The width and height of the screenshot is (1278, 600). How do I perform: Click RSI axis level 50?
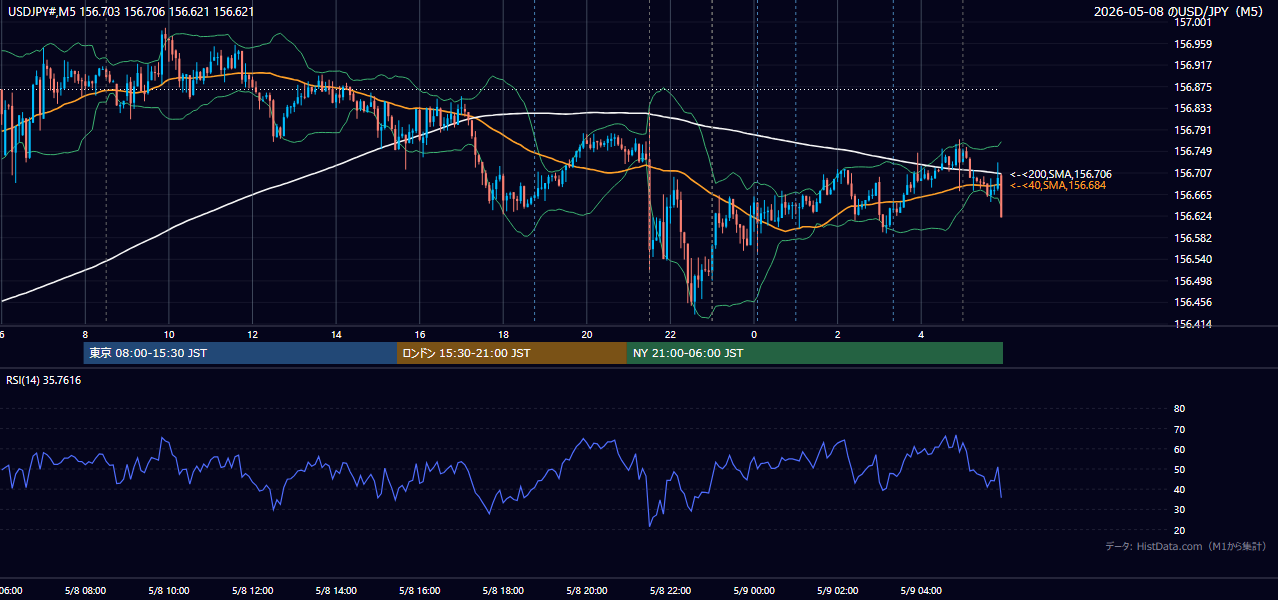[x=1179, y=469]
